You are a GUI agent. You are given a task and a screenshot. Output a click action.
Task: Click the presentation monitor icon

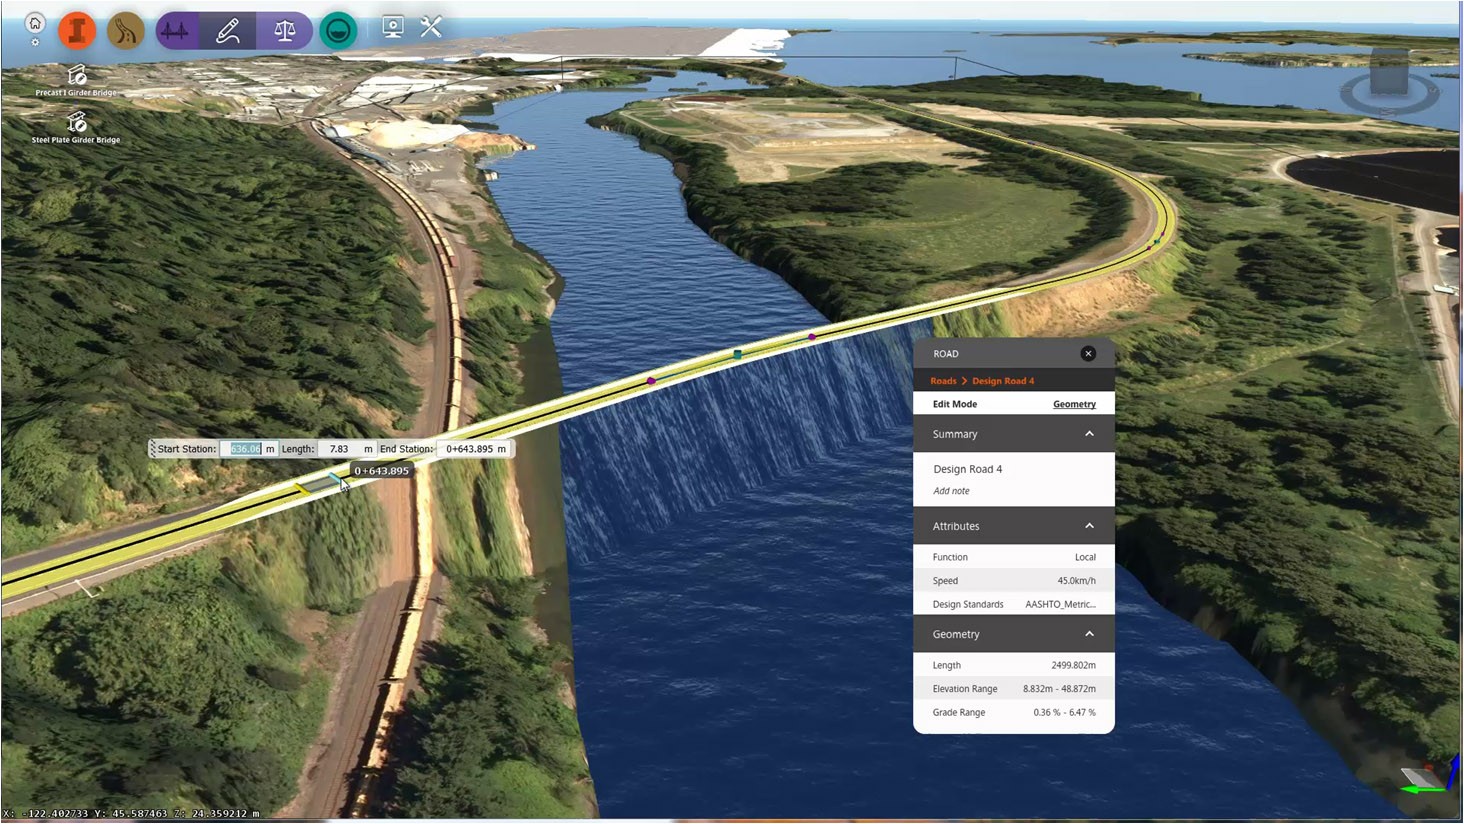point(393,27)
